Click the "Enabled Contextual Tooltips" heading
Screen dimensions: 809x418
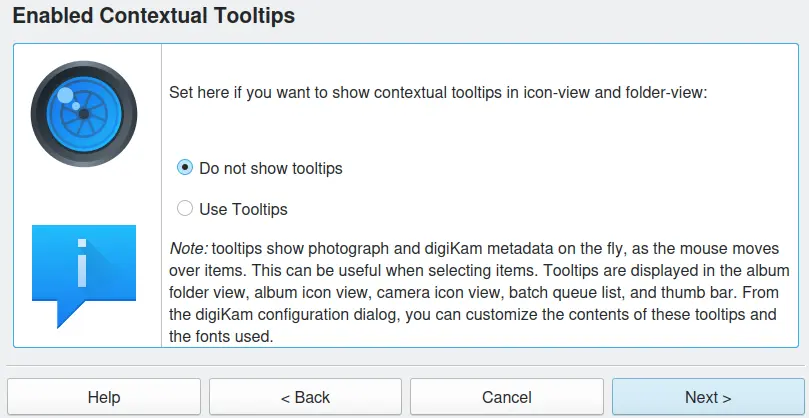click(x=154, y=16)
